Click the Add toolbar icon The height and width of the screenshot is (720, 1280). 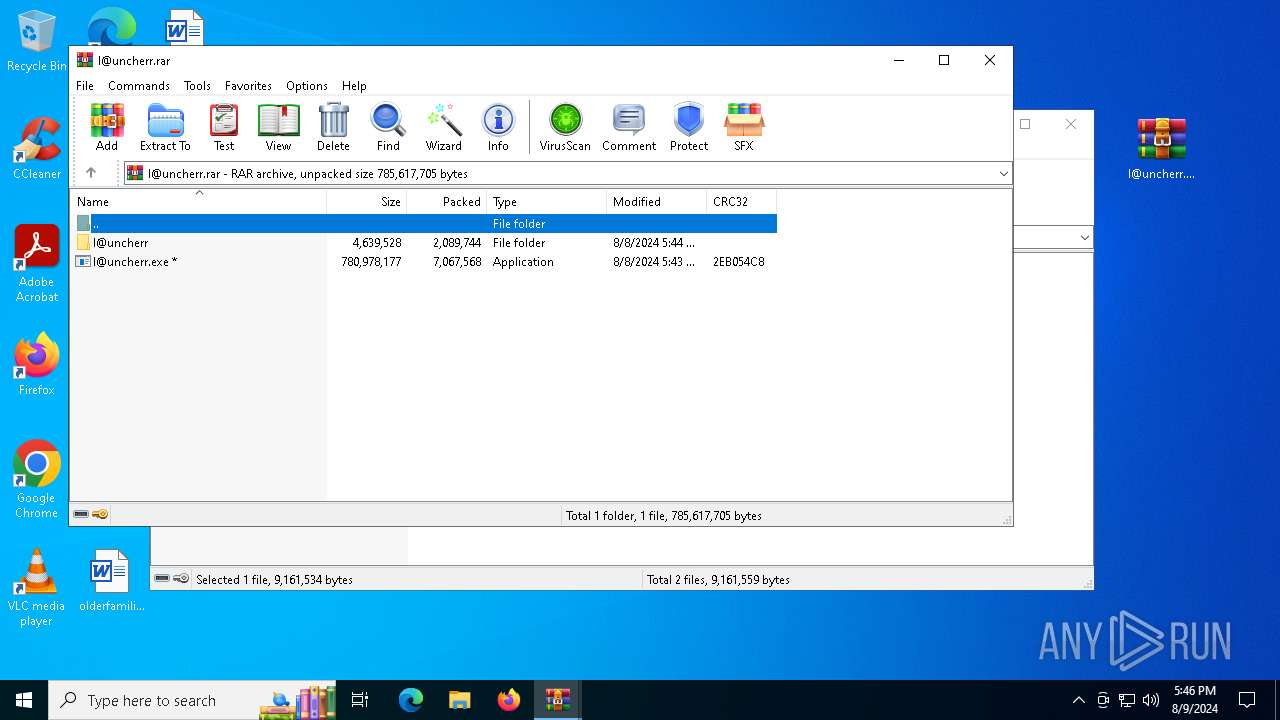click(107, 127)
